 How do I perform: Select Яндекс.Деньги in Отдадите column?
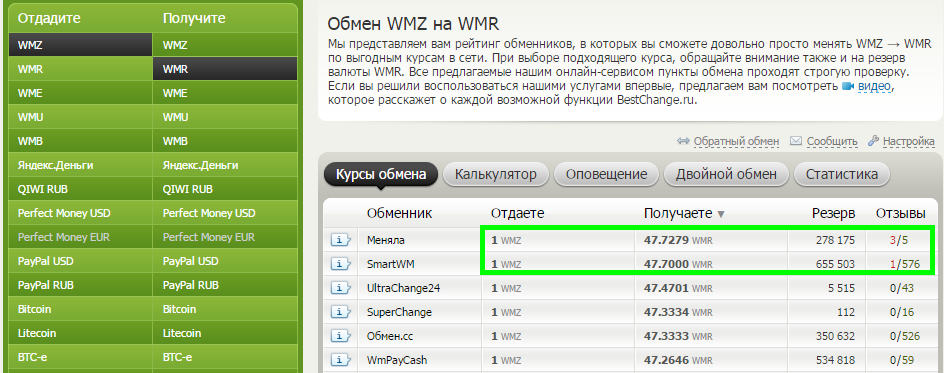(x=80, y=165)
